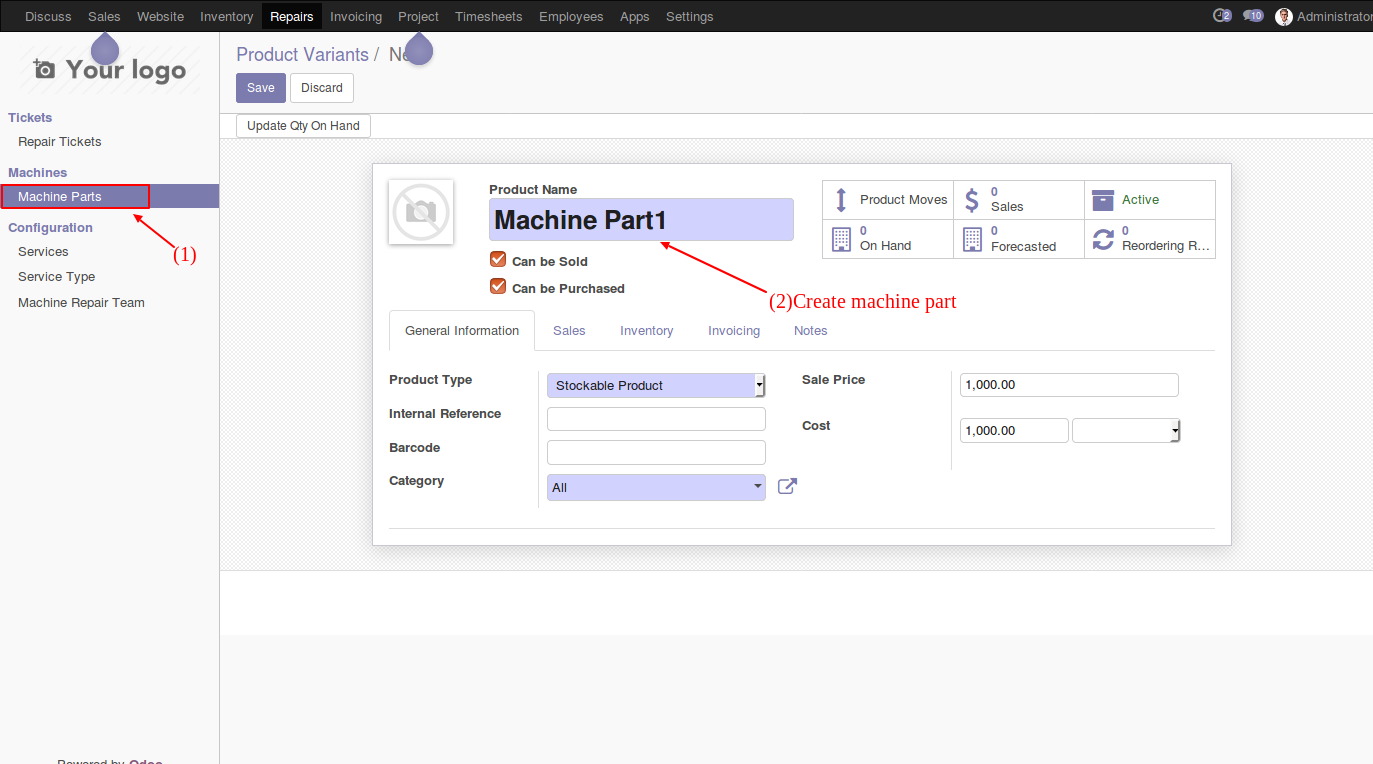Click the Internal Reference field
This screenshot has width=1373, height=764.
click(656, 419)
